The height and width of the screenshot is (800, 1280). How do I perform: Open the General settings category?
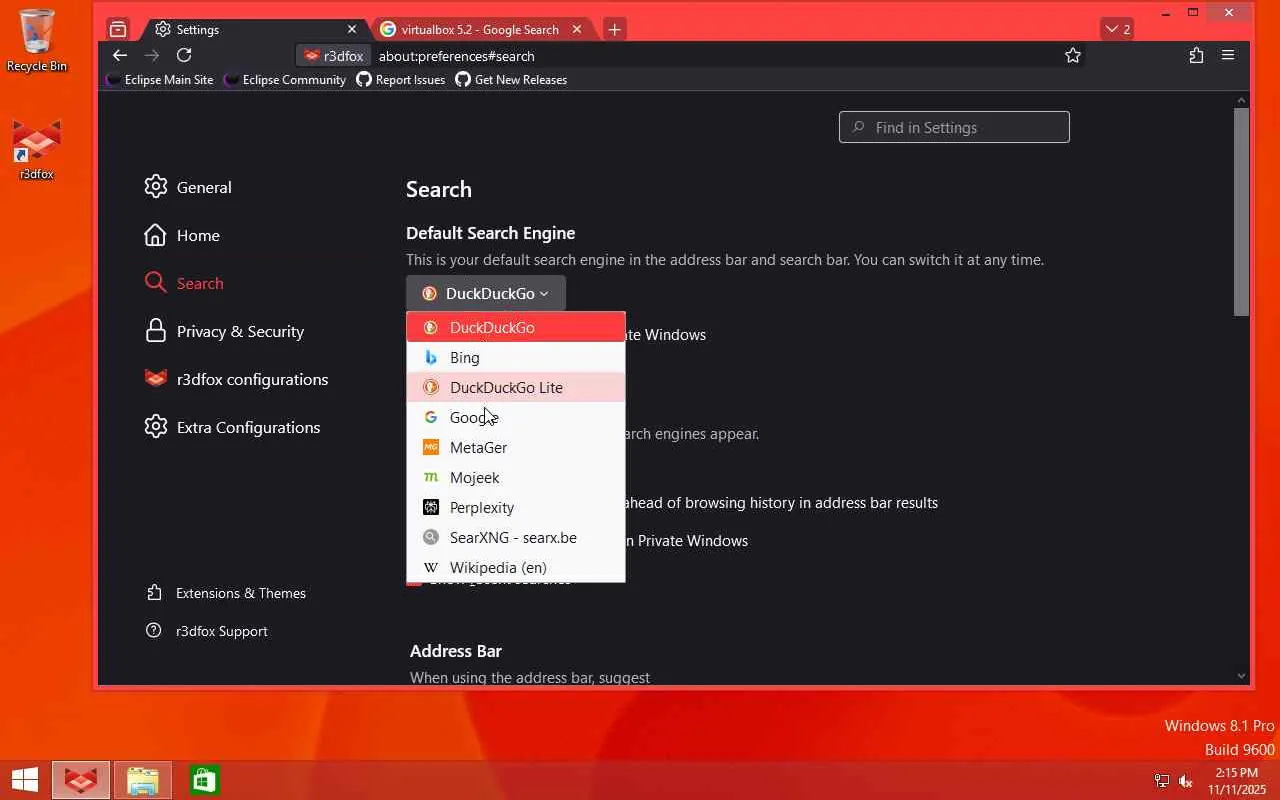pyautogui.click(x=188, y=187)
